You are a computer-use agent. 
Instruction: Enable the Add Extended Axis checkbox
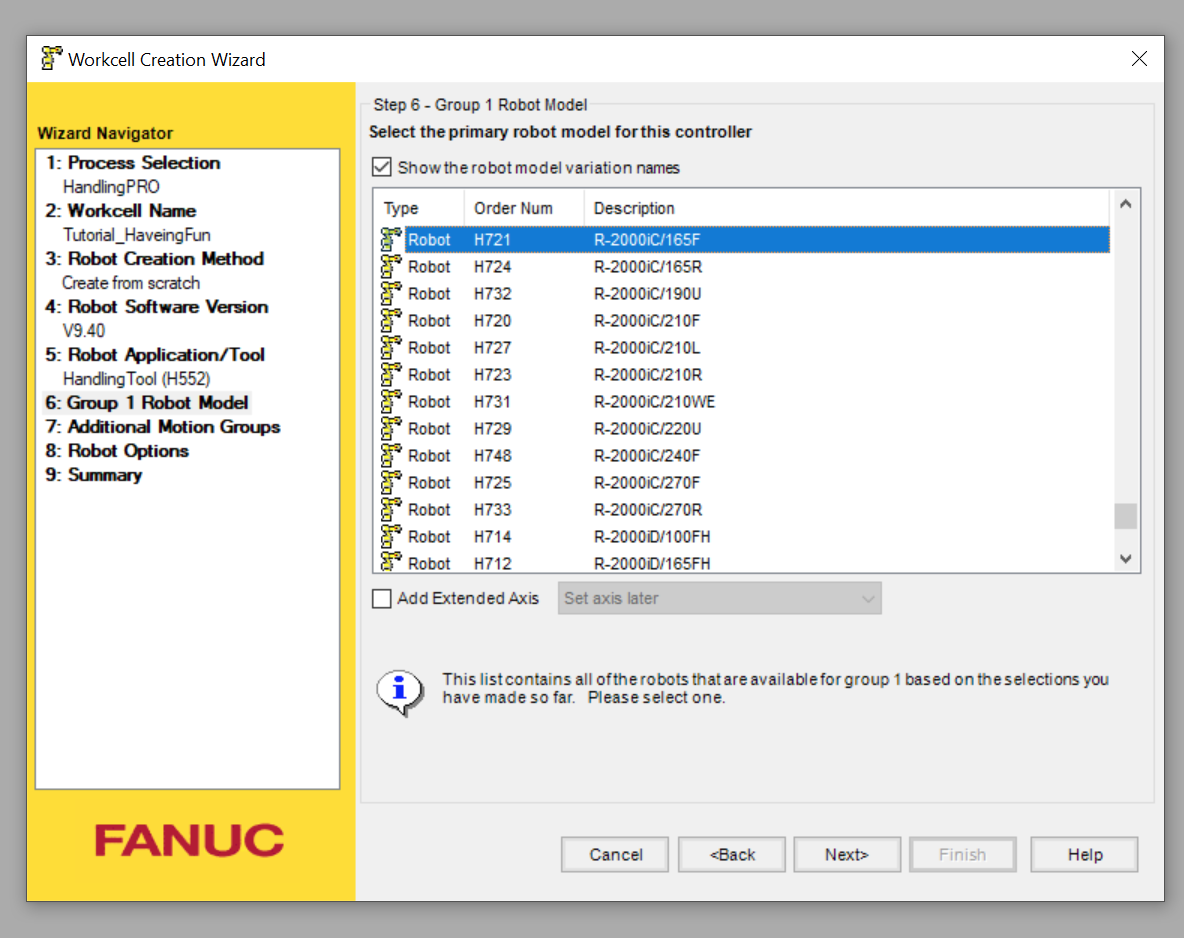(x=382, y=599)
